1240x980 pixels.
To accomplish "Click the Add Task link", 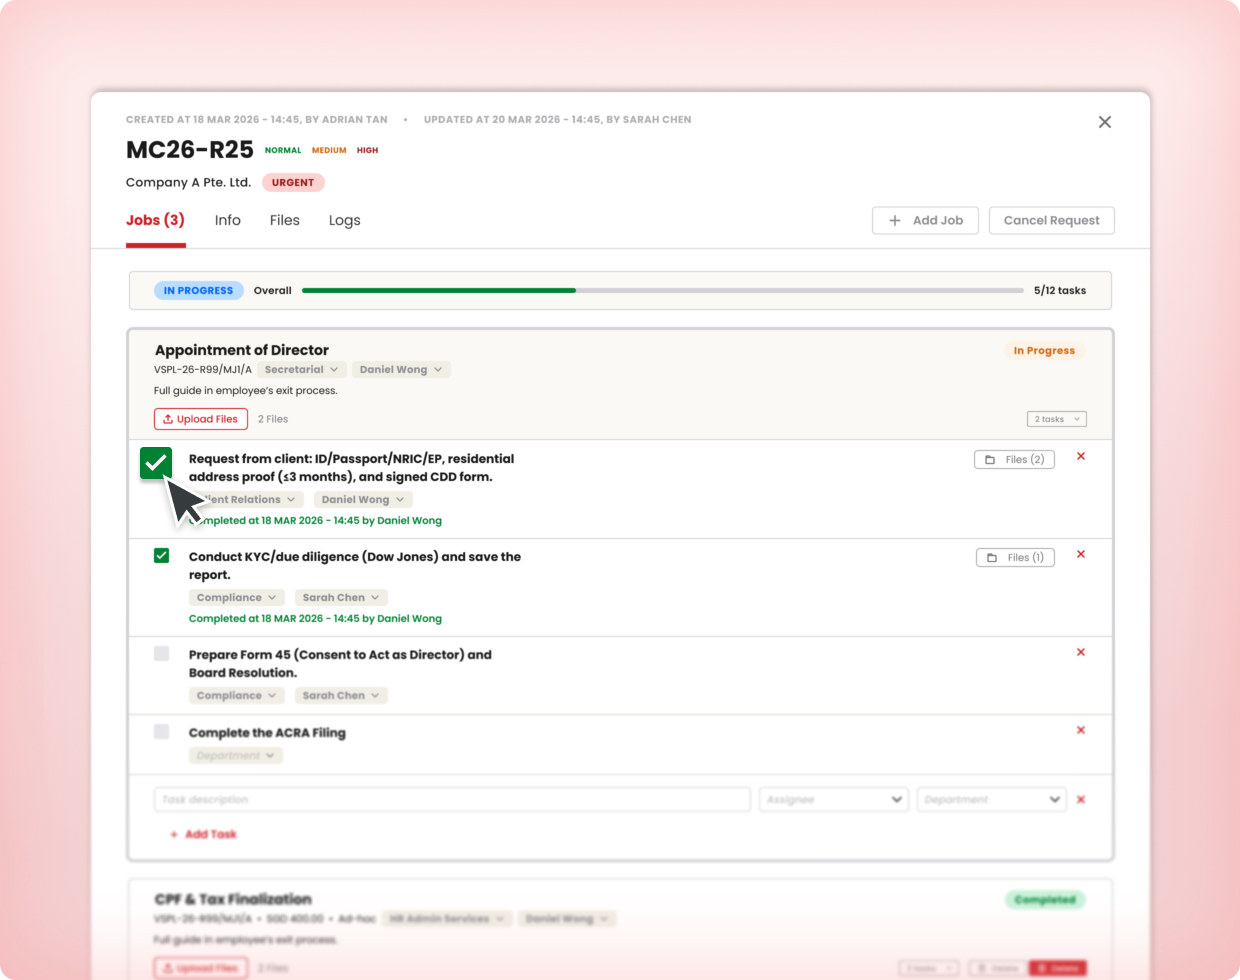I will click(203, 834).
